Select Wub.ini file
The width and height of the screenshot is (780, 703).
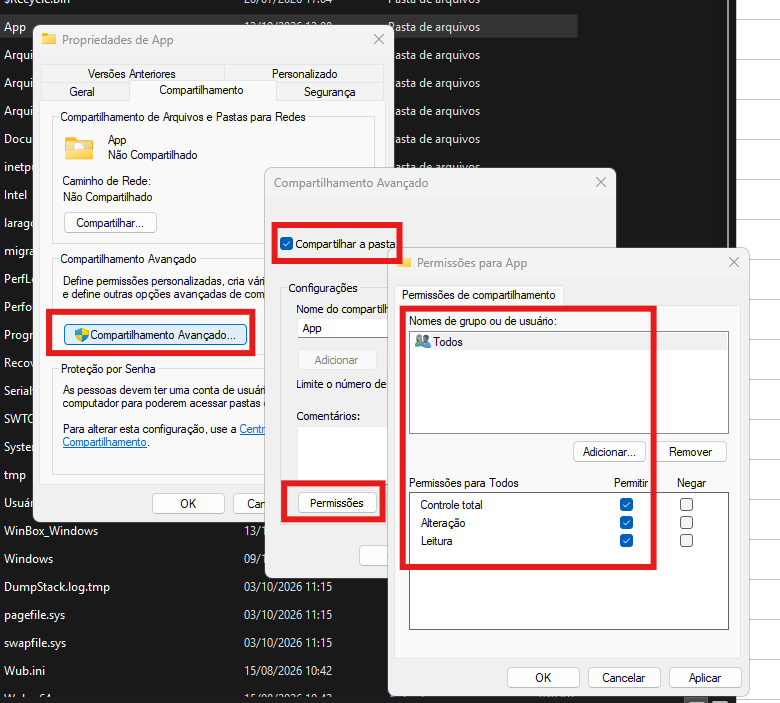point(24,671)
